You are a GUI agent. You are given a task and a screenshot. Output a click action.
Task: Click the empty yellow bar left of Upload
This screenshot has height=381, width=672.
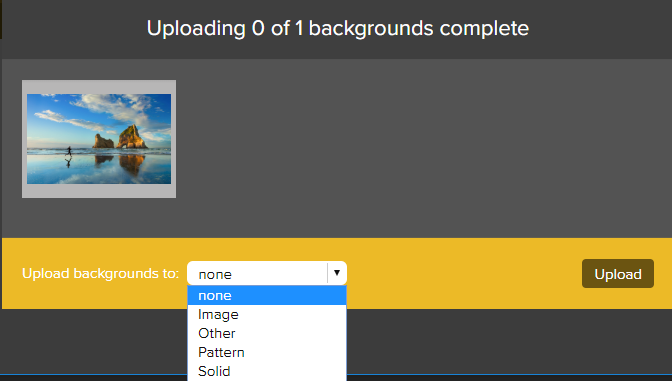tap(463, 273)
